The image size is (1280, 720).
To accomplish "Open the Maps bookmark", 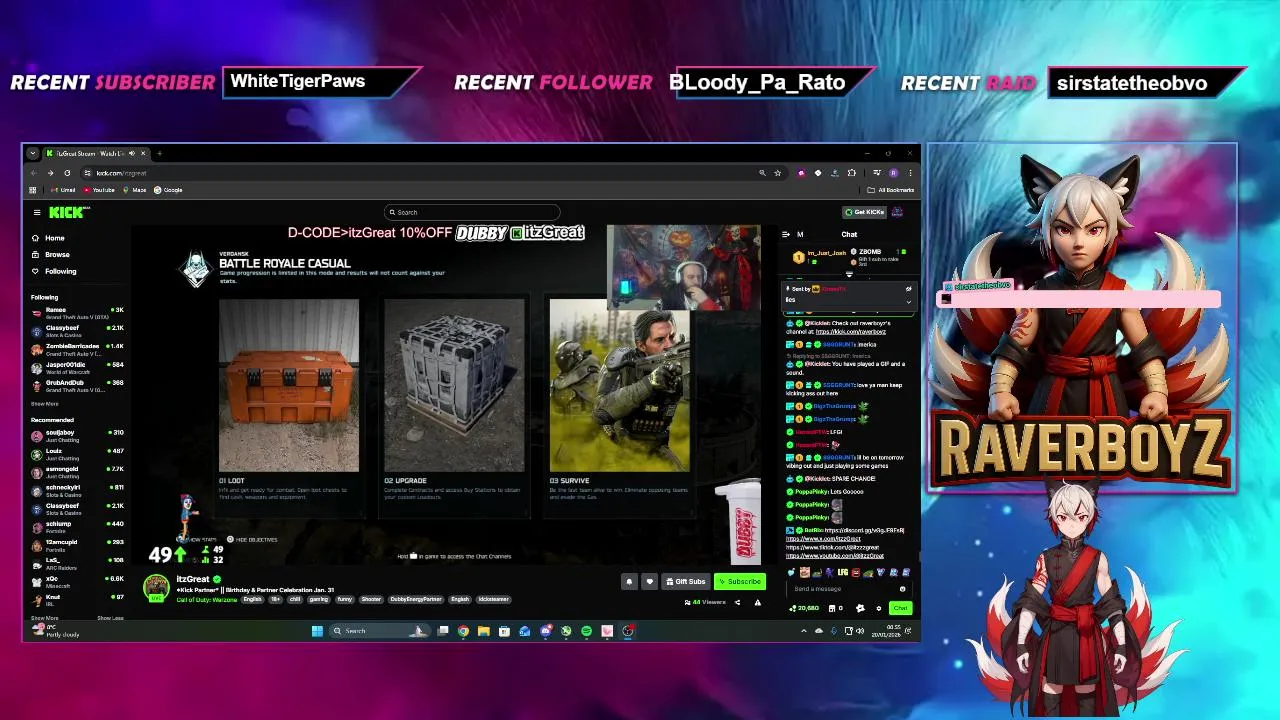I will [135, 190].
